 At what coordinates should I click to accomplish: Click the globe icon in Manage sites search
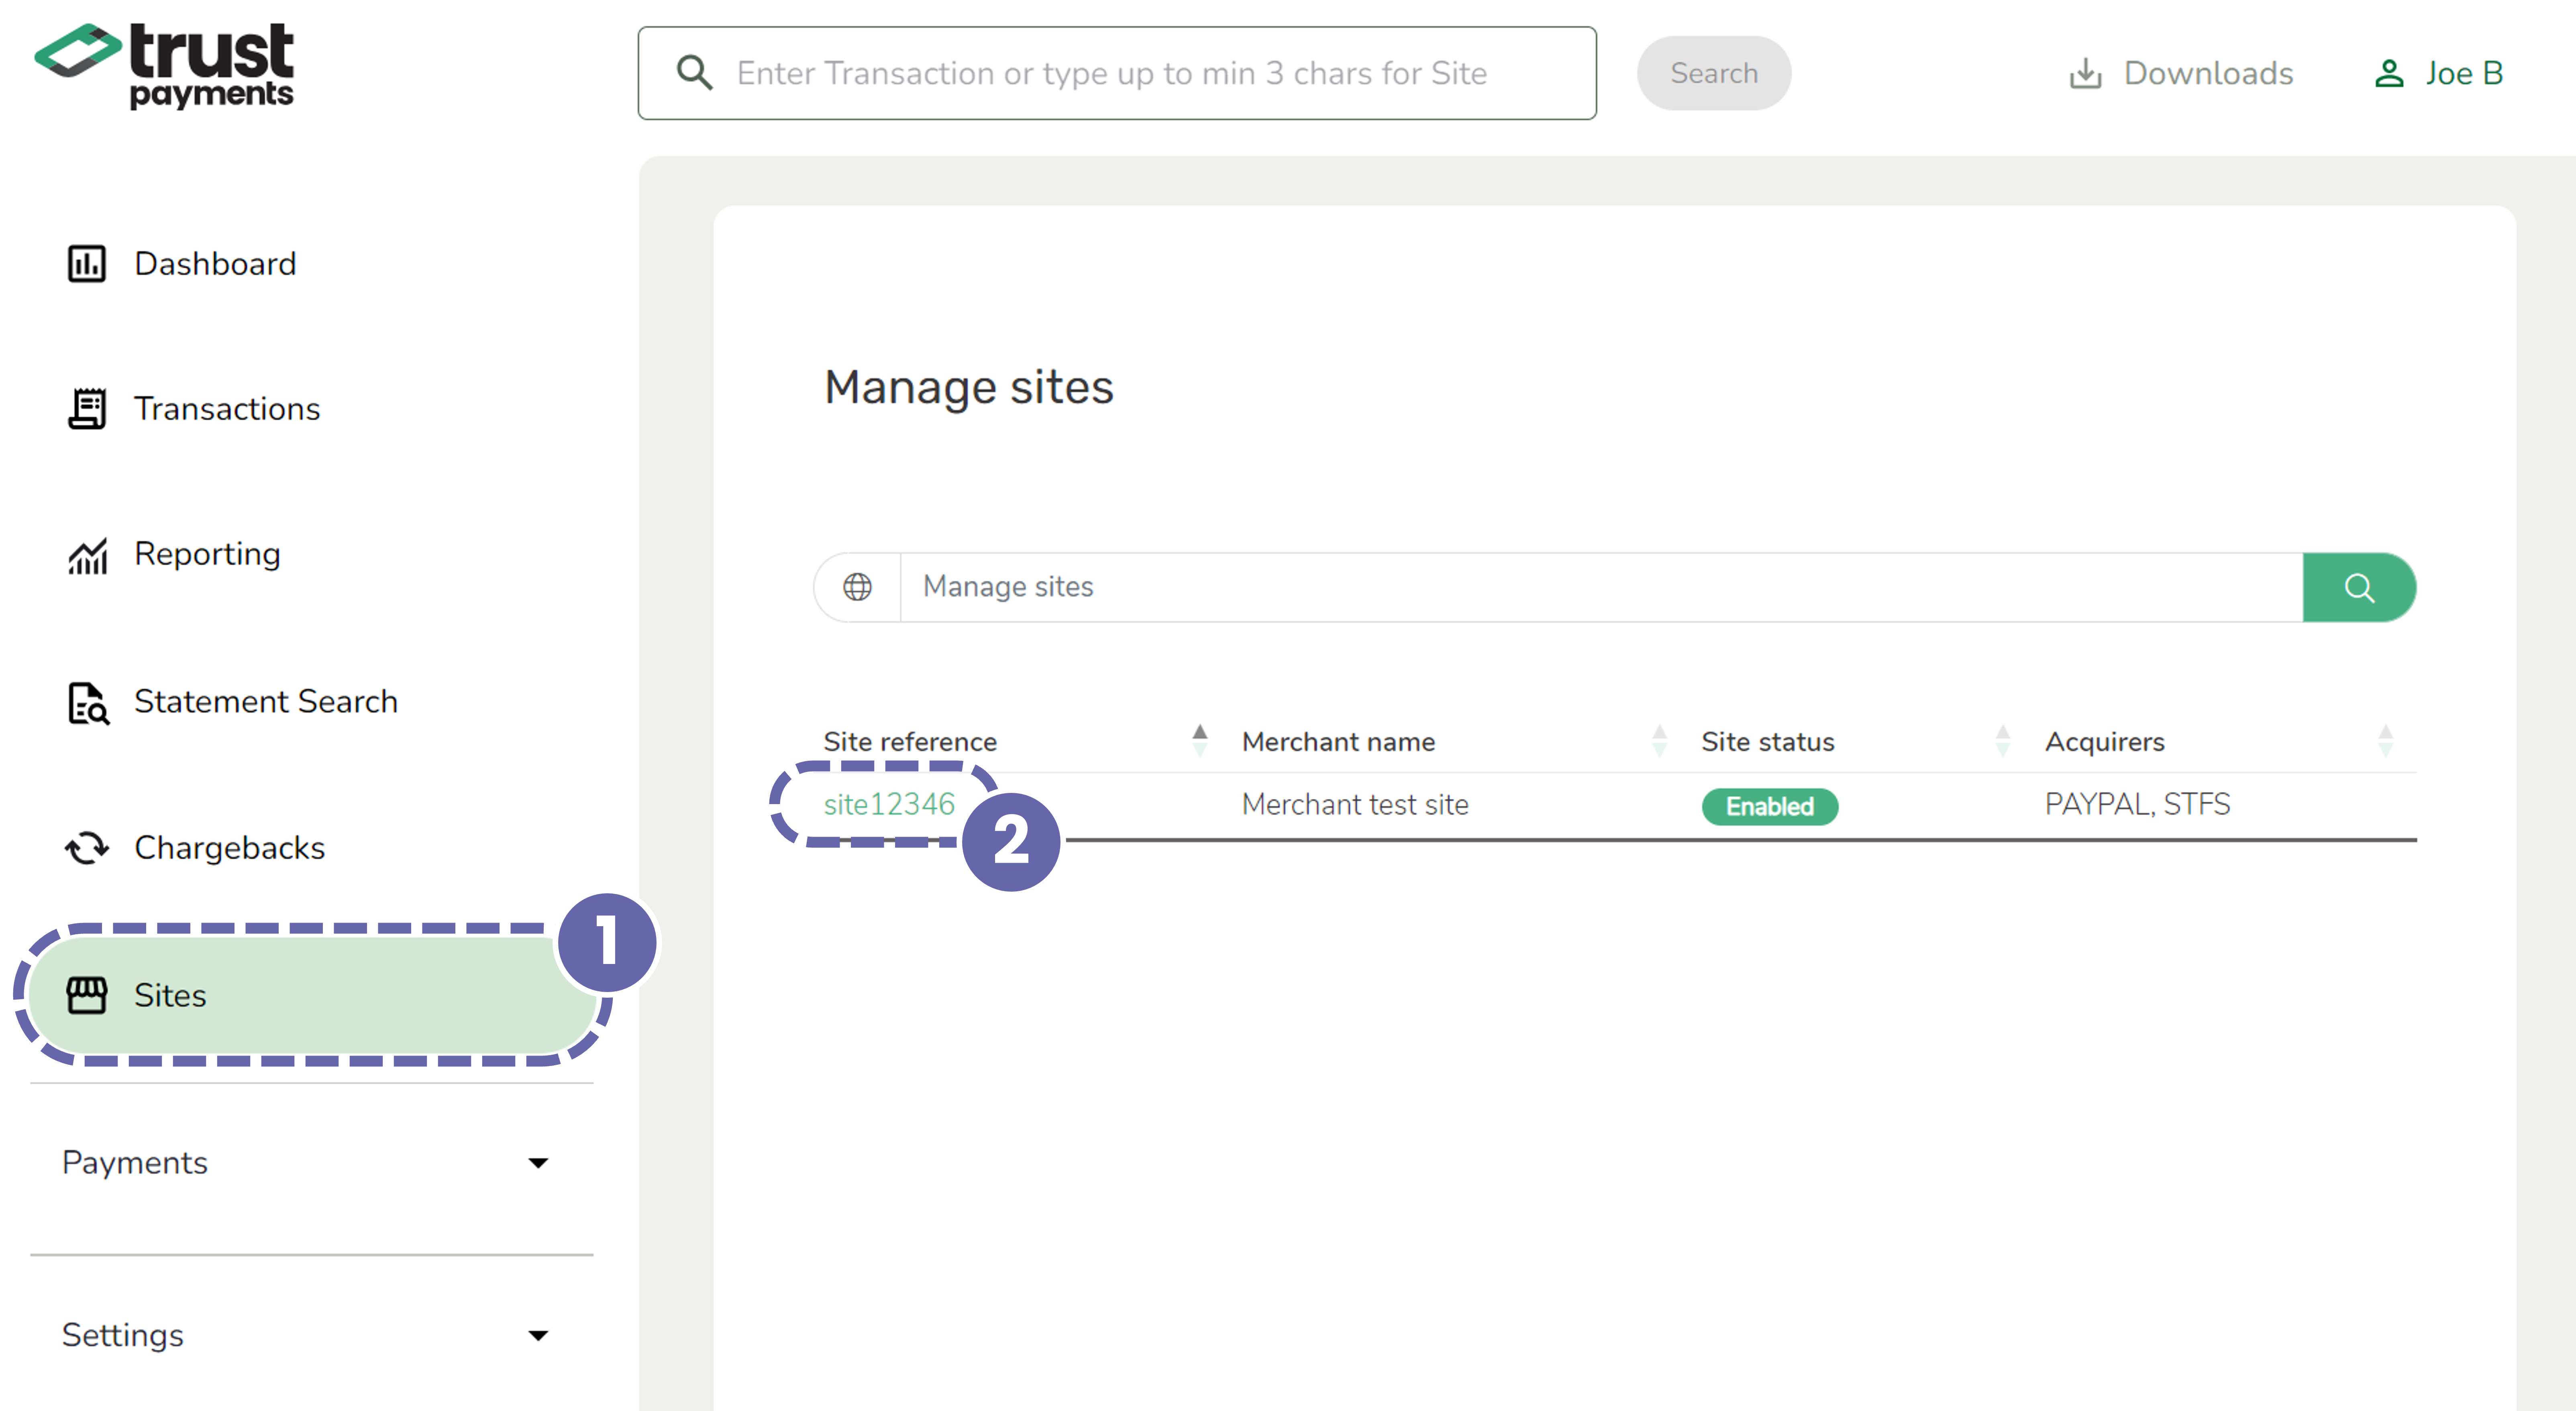[x=857, y=587]
